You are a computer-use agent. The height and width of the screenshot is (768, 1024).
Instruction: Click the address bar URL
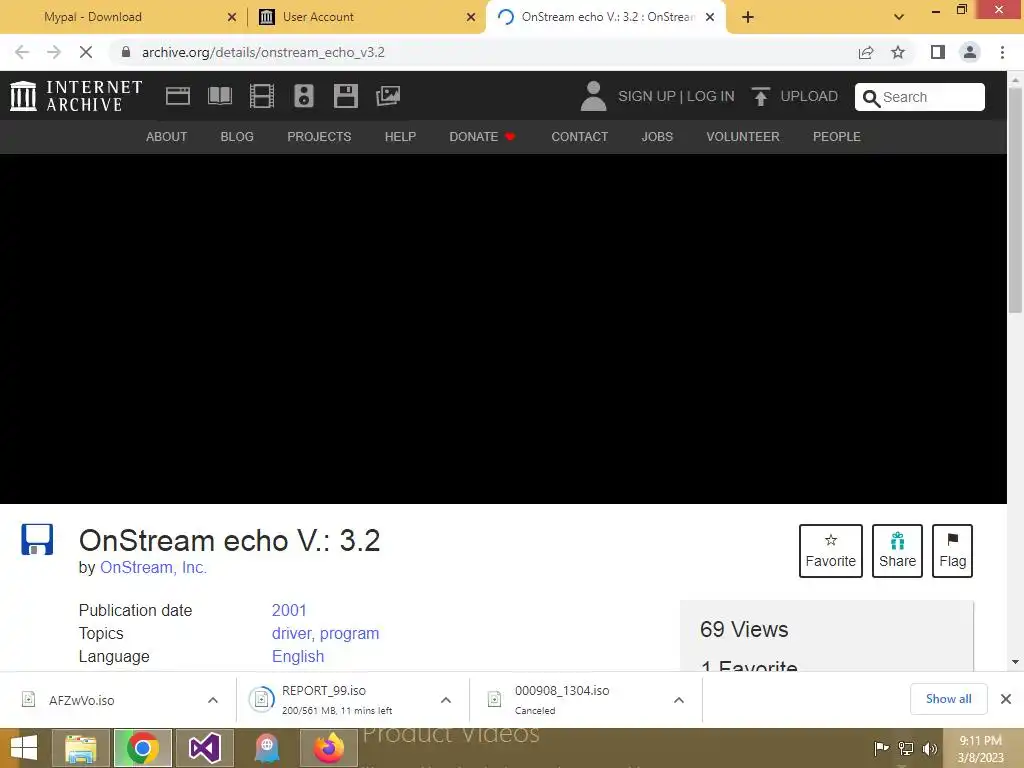(263, 52)
